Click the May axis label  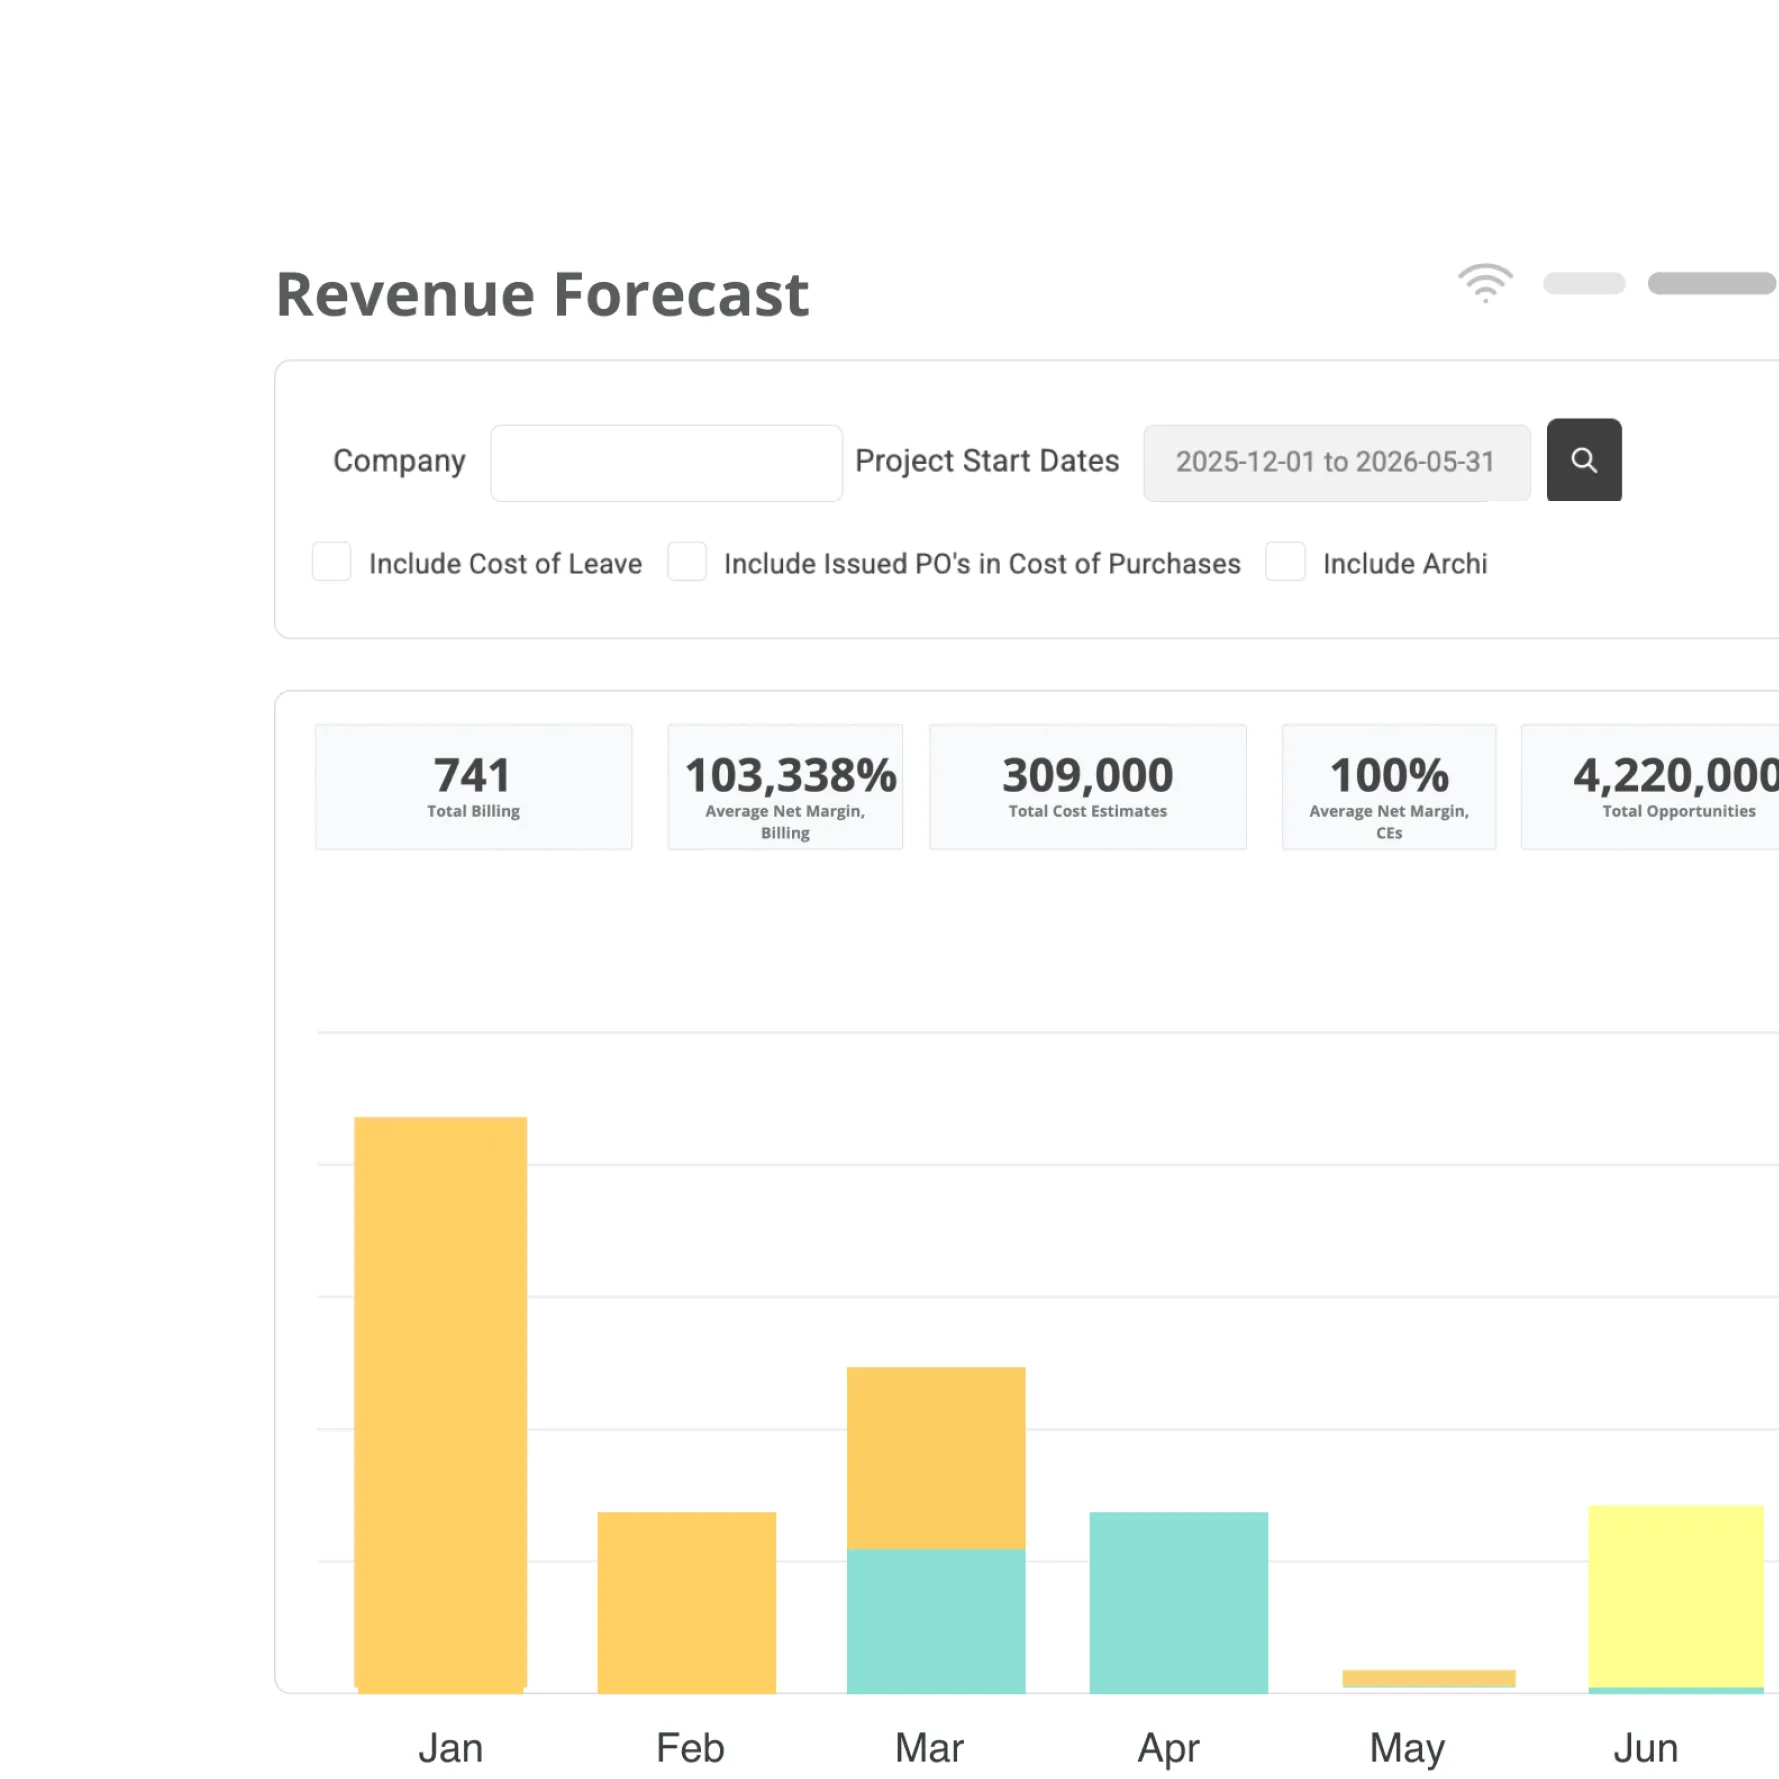1407,1749
